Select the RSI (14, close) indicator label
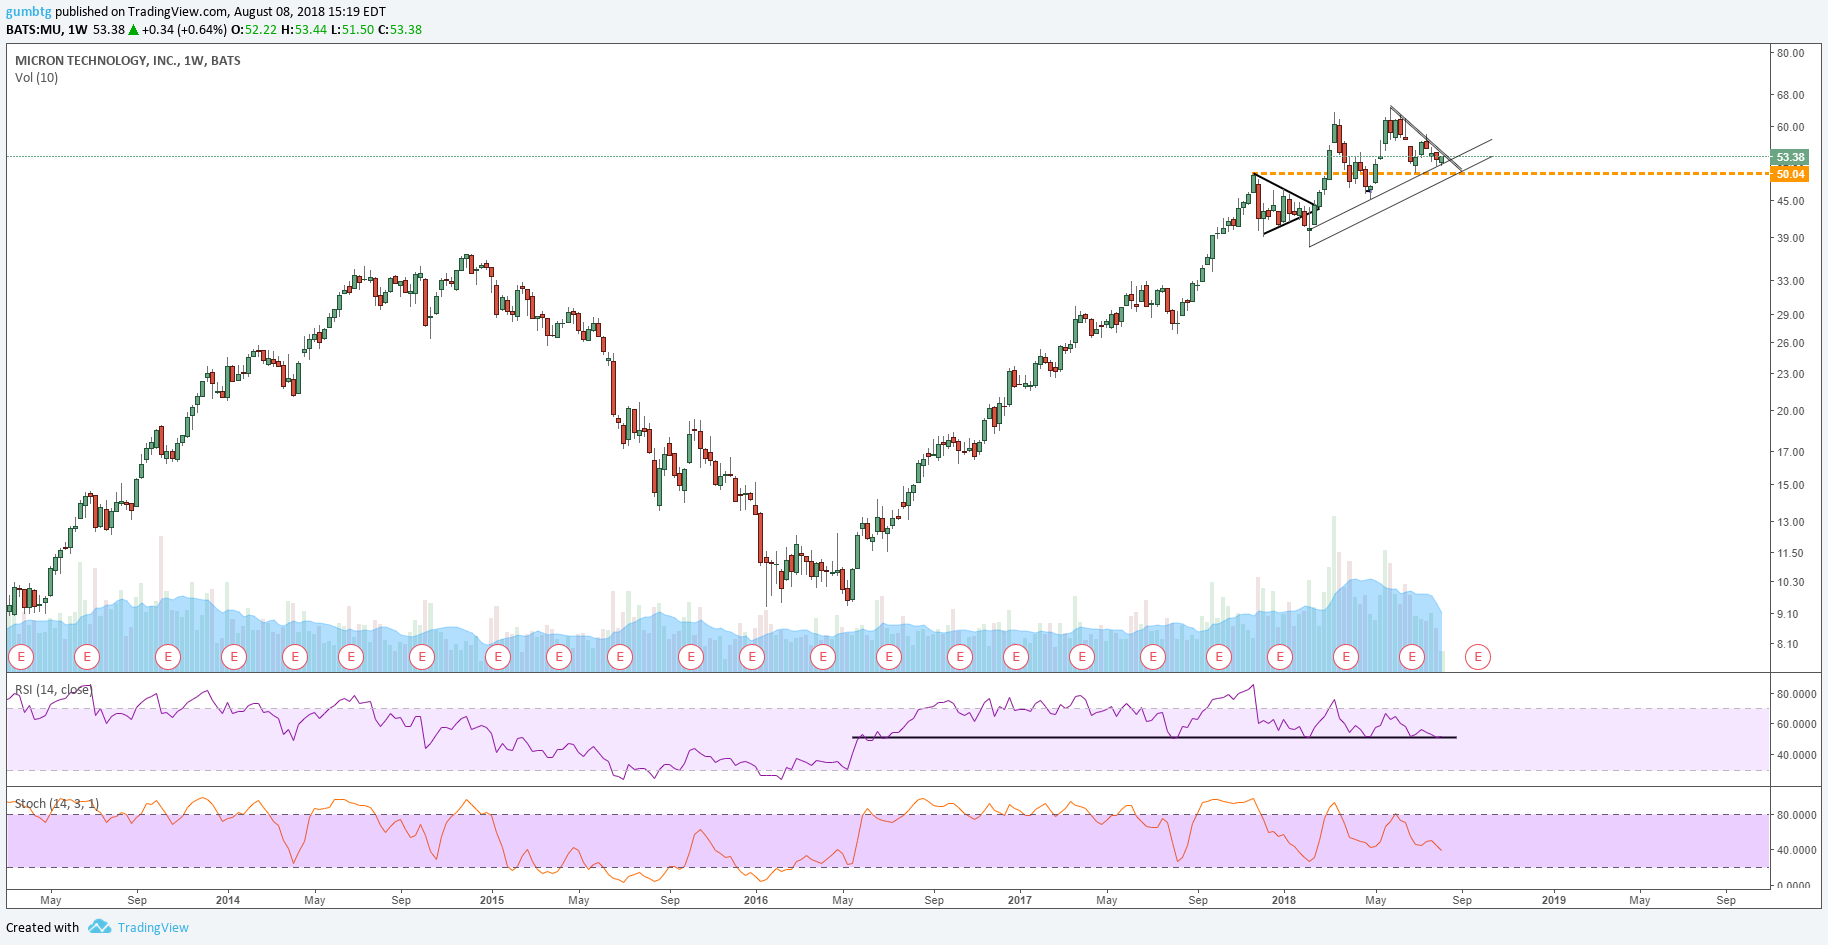The width and height of the screenshot is (1828, 945). tap(53, 690)
